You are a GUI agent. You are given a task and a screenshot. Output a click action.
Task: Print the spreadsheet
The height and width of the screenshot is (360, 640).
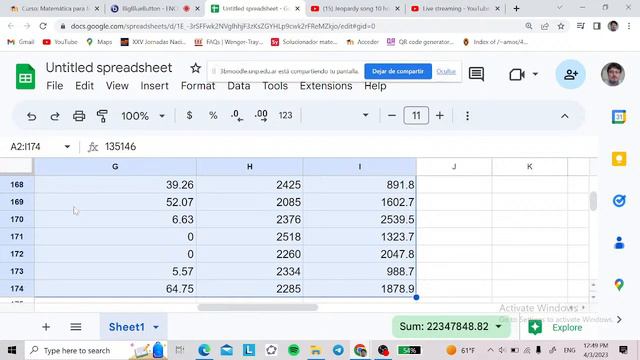[x=79, y=116]
